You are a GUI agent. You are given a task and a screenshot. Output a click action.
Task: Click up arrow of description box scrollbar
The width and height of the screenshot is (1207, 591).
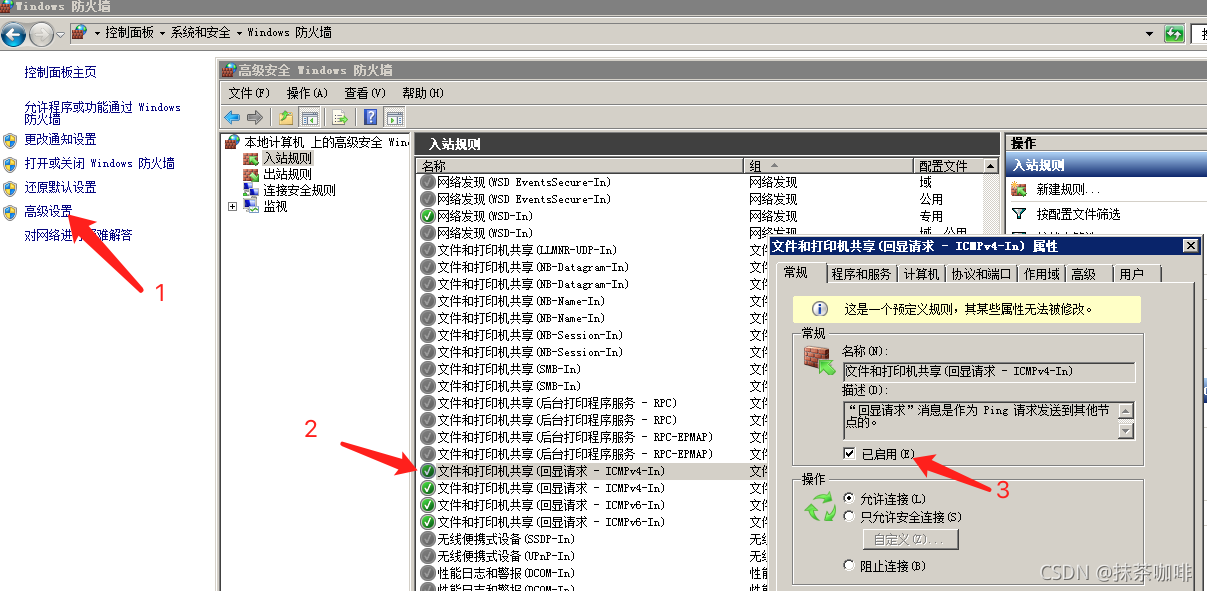[x=1126, y=411]
